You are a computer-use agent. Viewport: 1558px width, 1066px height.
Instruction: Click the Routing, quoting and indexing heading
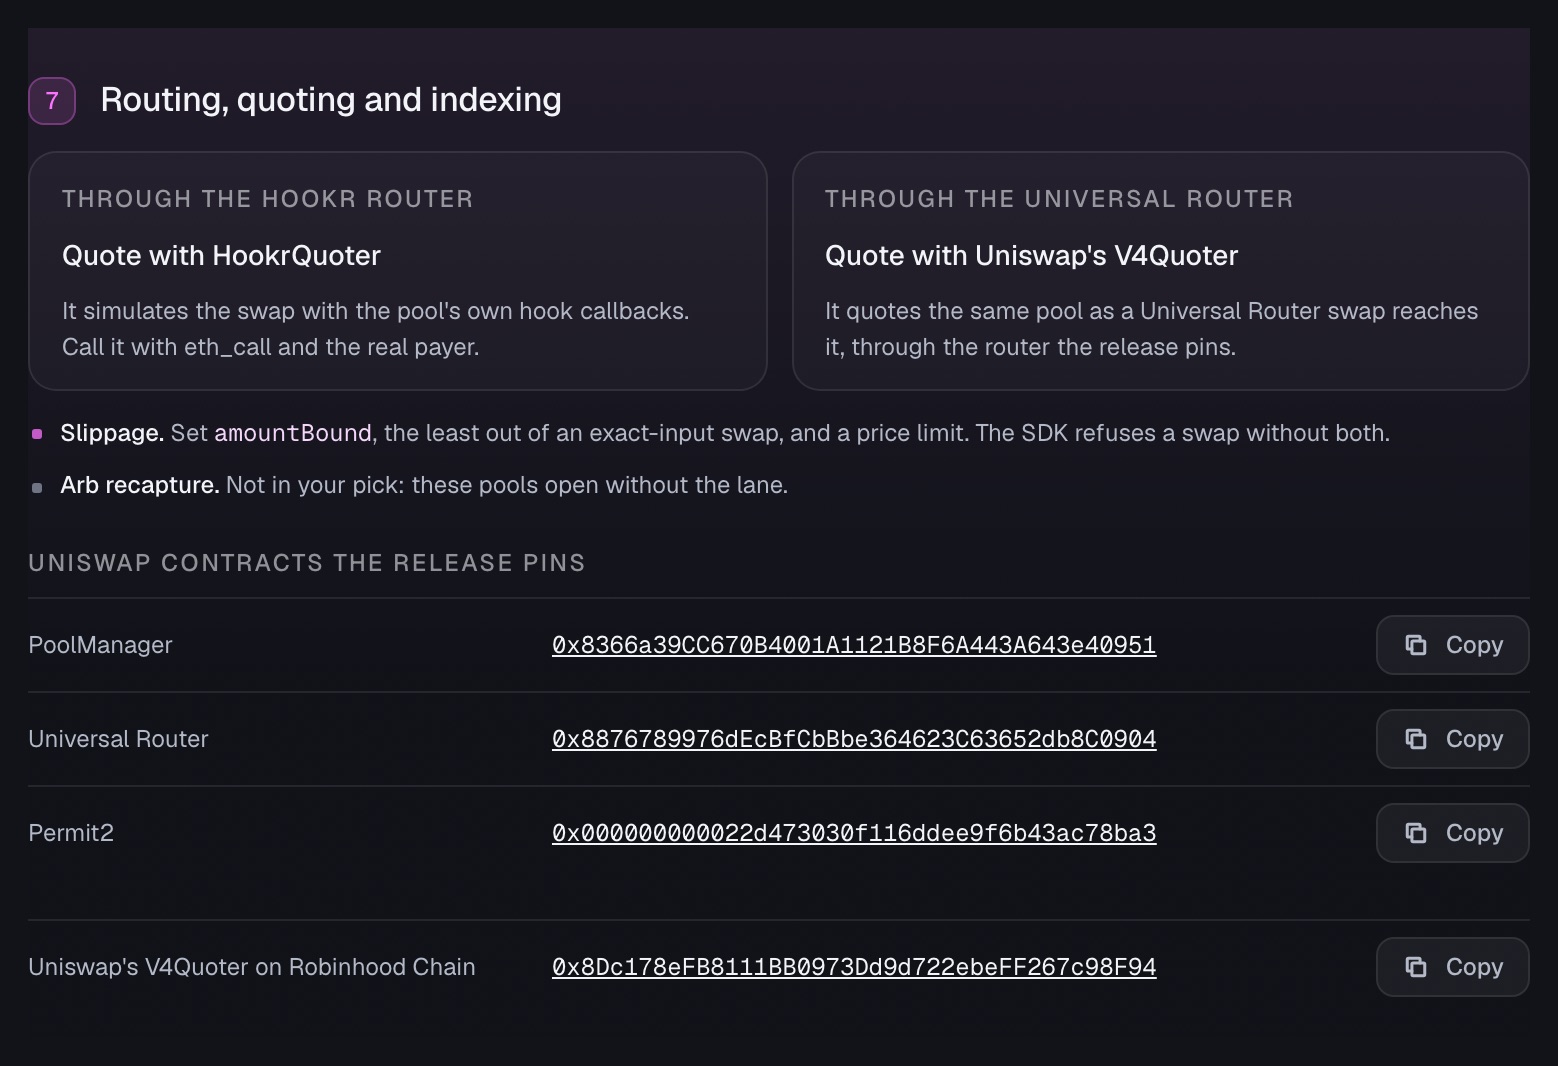[x=331, y=100]
